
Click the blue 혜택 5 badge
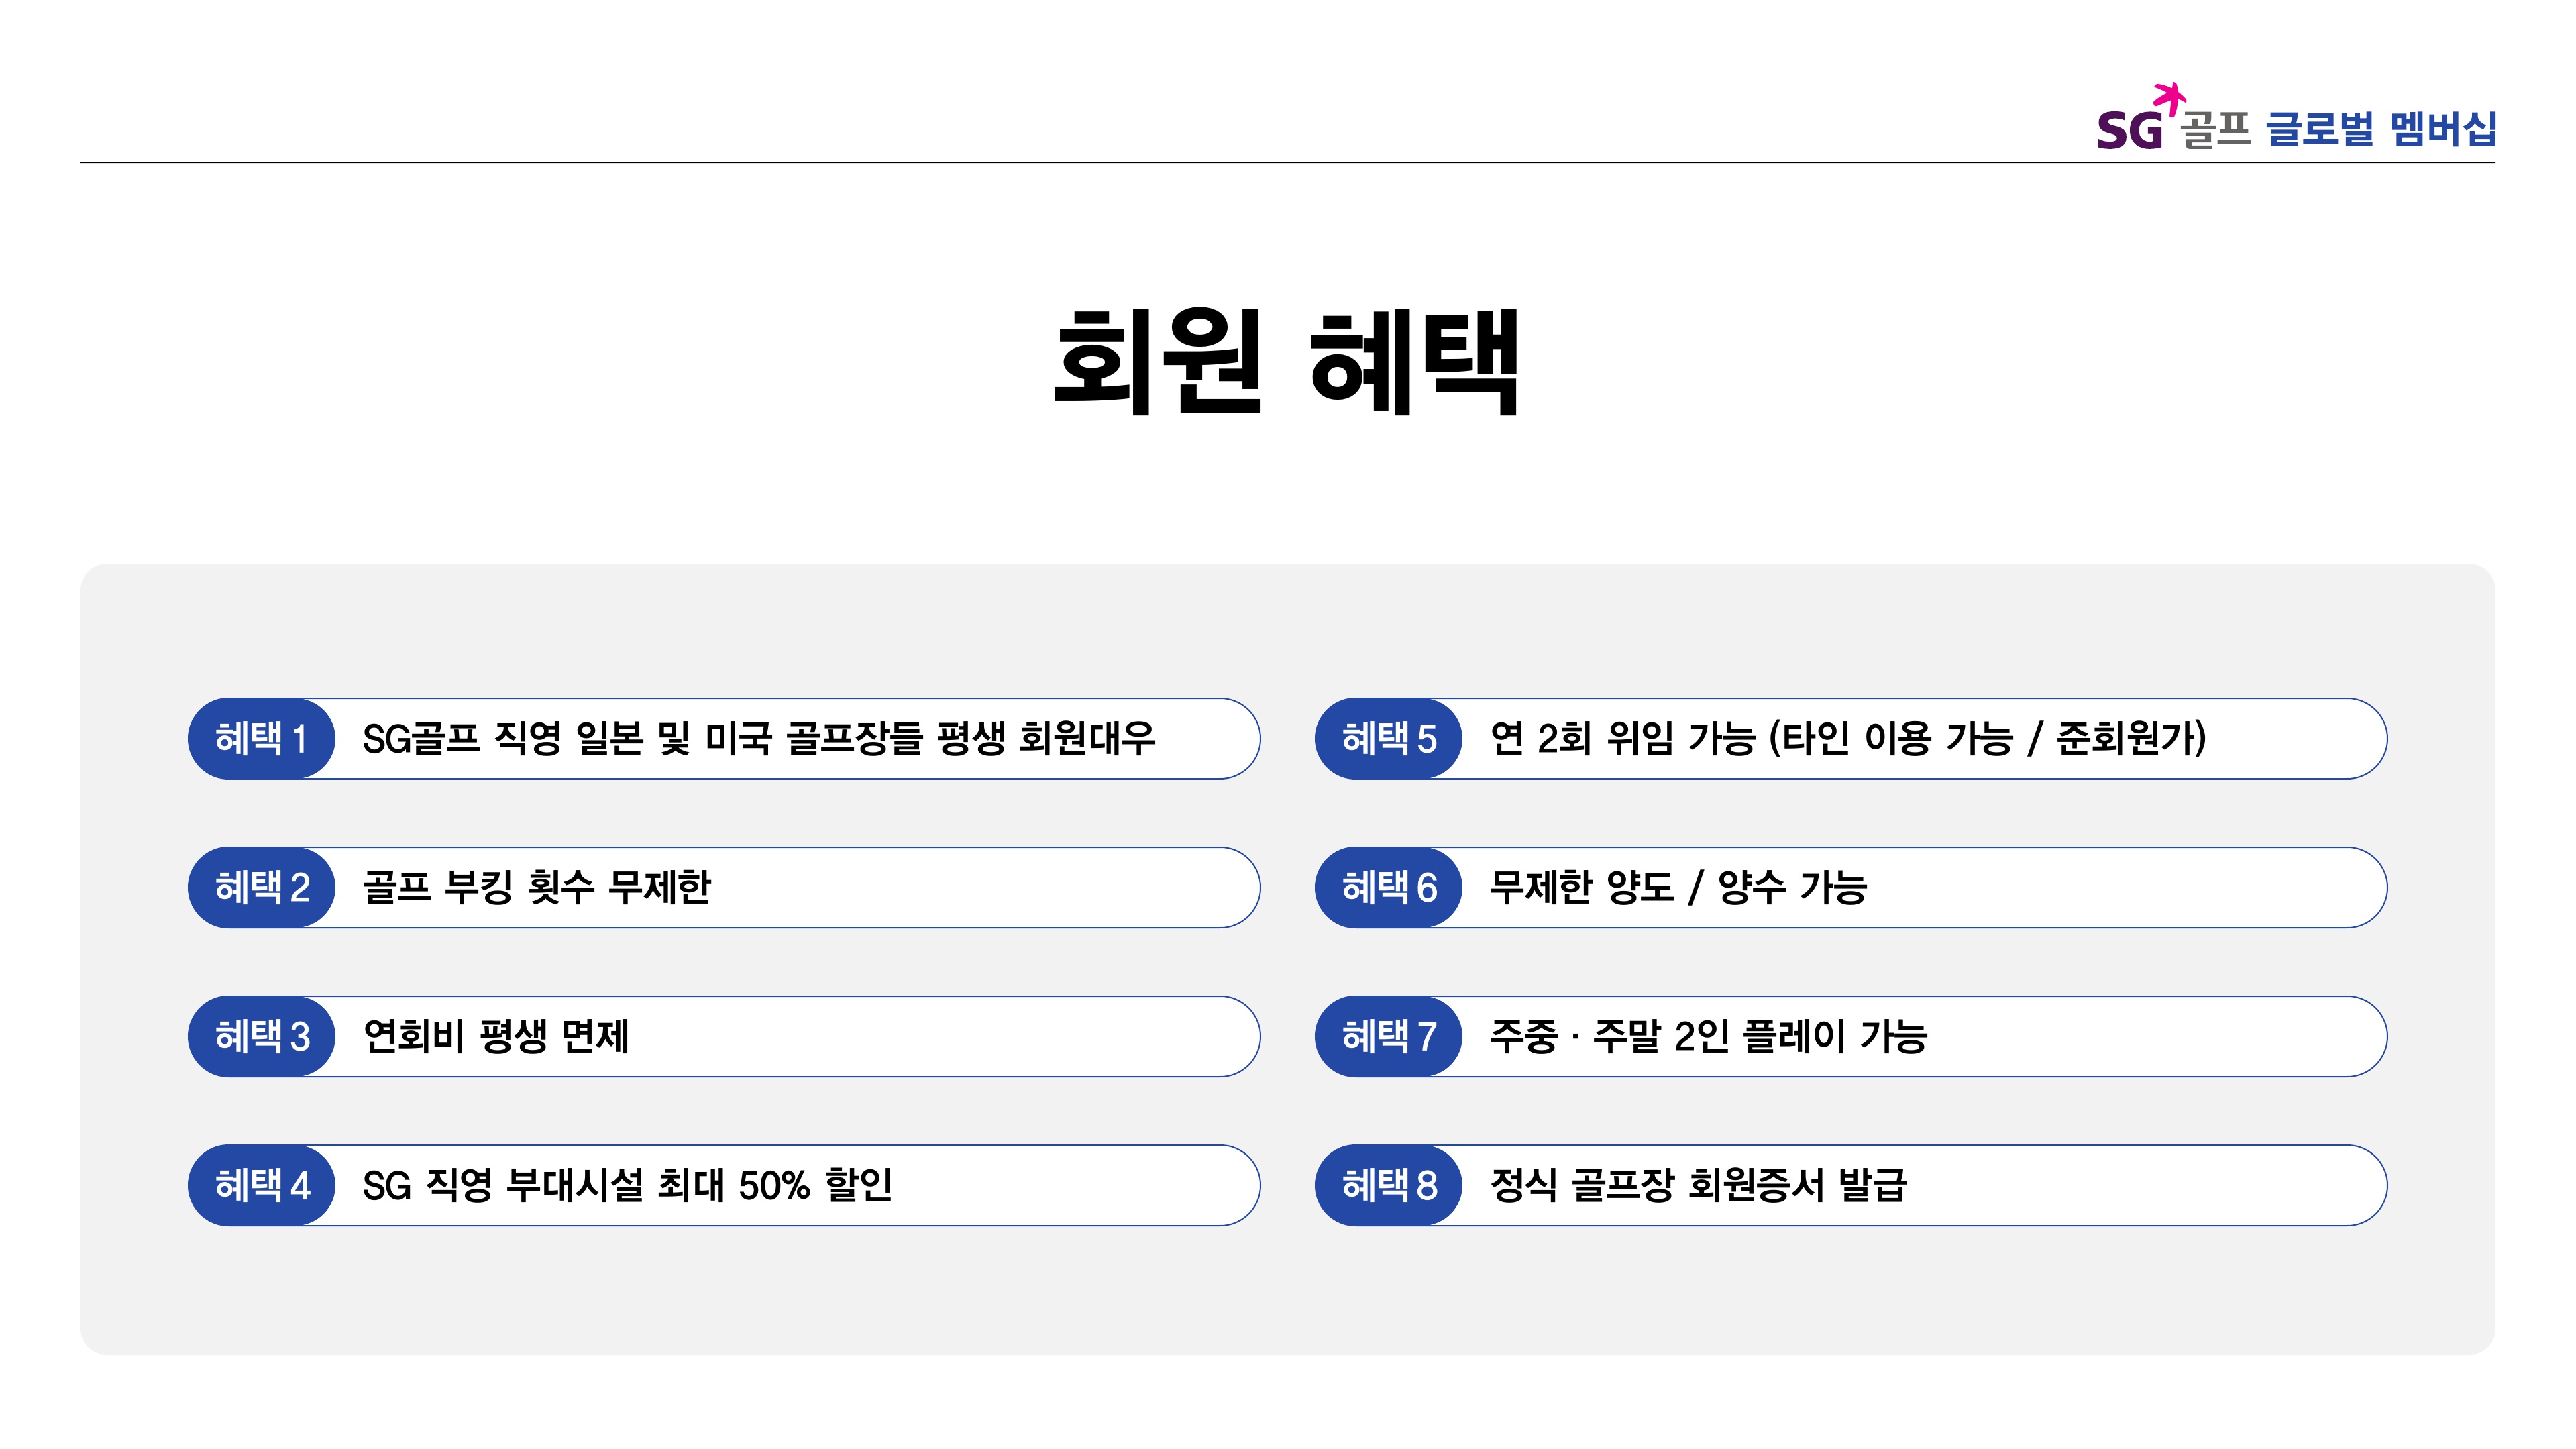tap(1388, 739)
